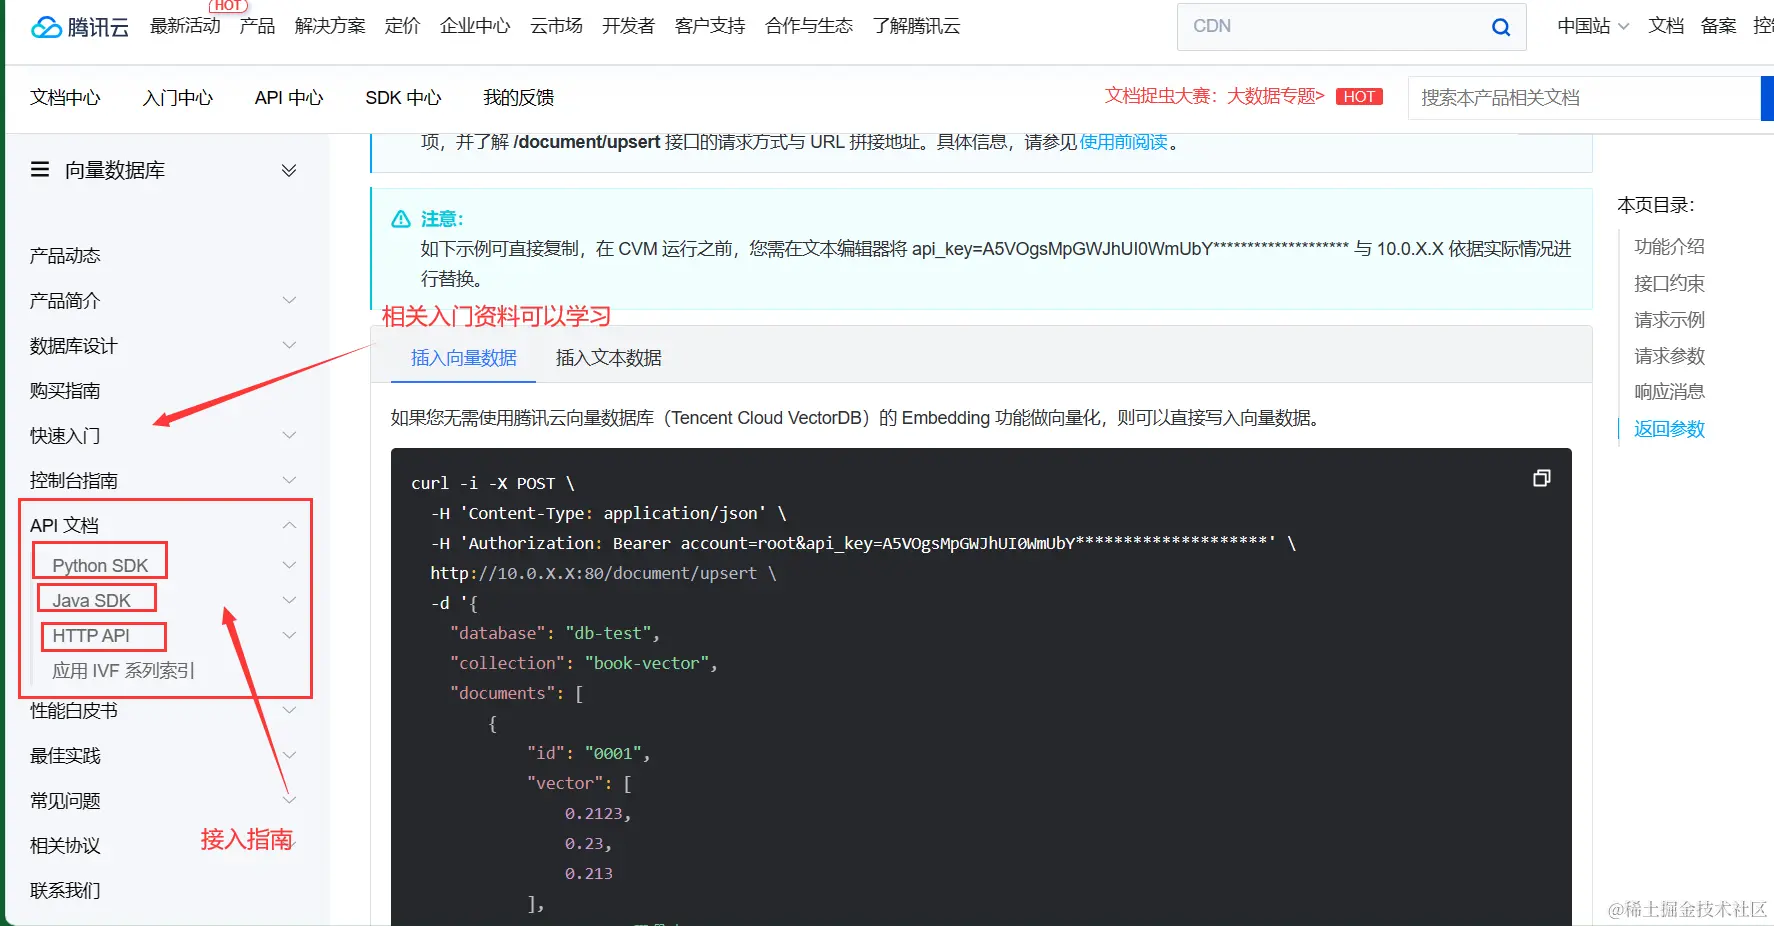Go to API 中心 in the docs navigation
Screen dimensions: 1774x926
coord(288,97)
